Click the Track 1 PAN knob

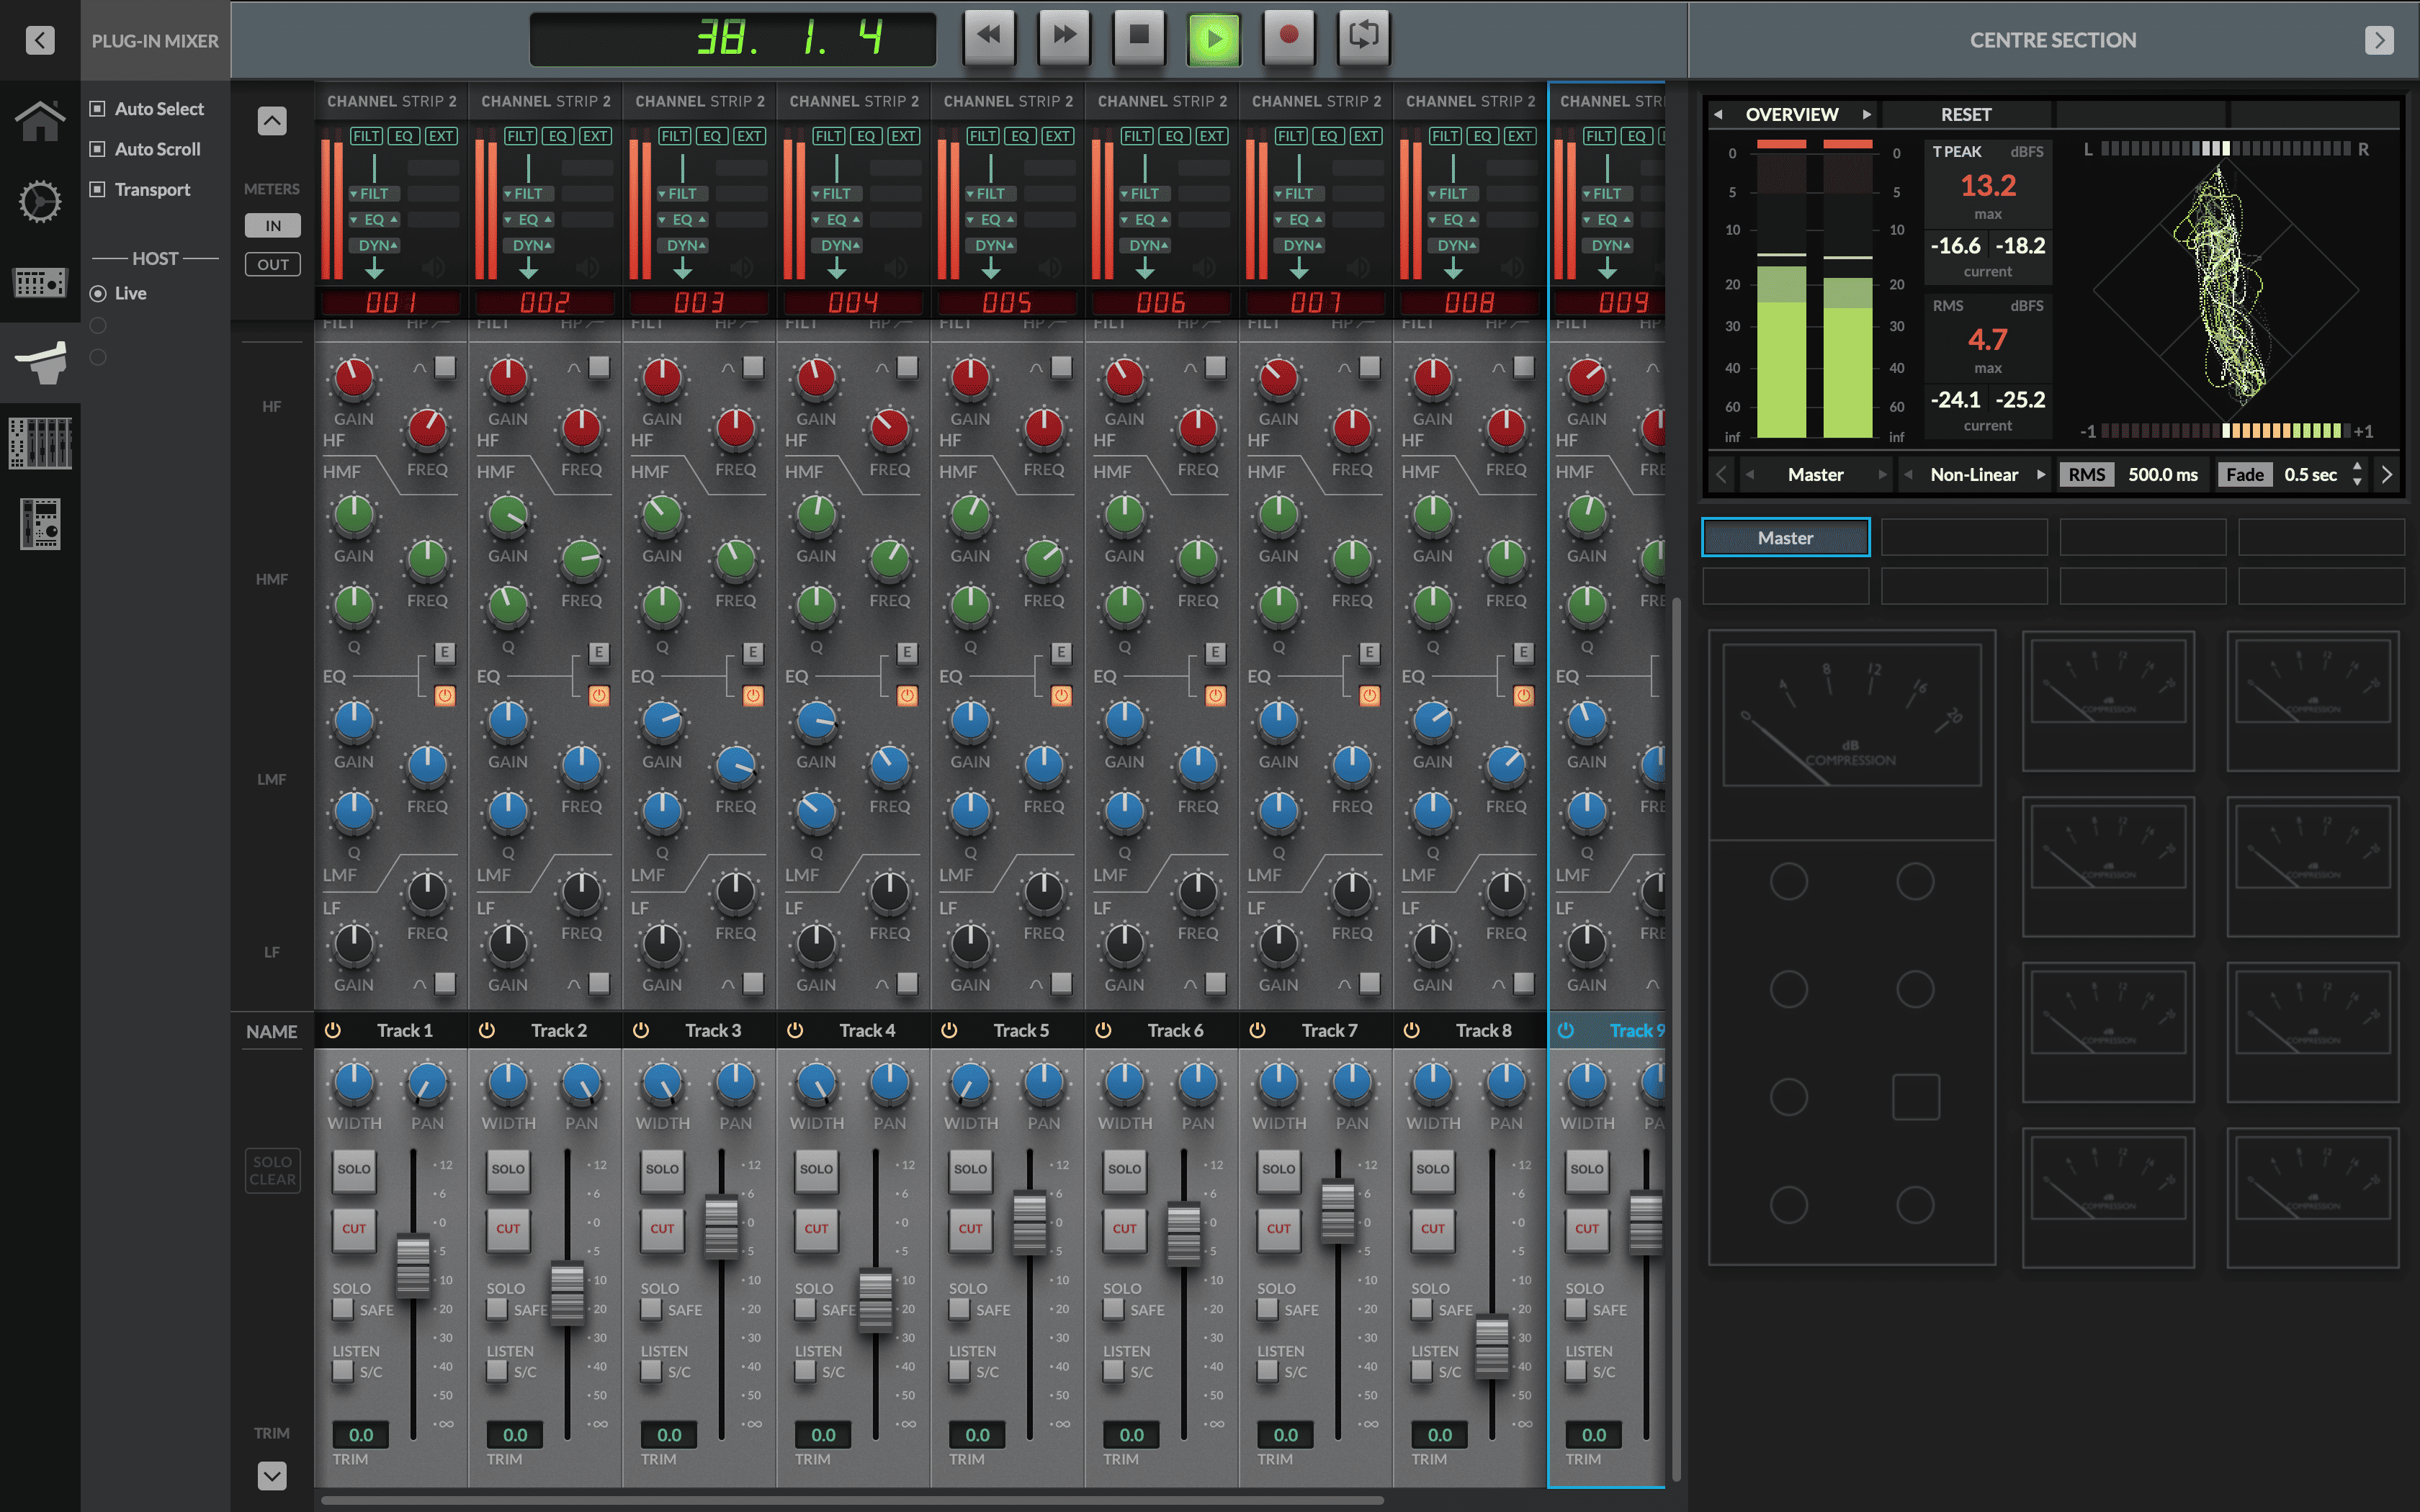coord(427,1082)
